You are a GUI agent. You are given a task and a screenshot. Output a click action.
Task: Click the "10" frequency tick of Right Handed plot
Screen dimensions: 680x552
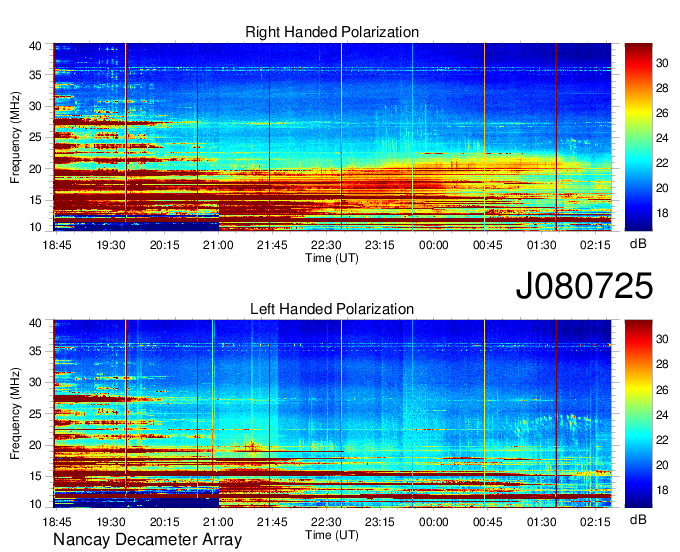pyautogui.click(x=35, y=227)
